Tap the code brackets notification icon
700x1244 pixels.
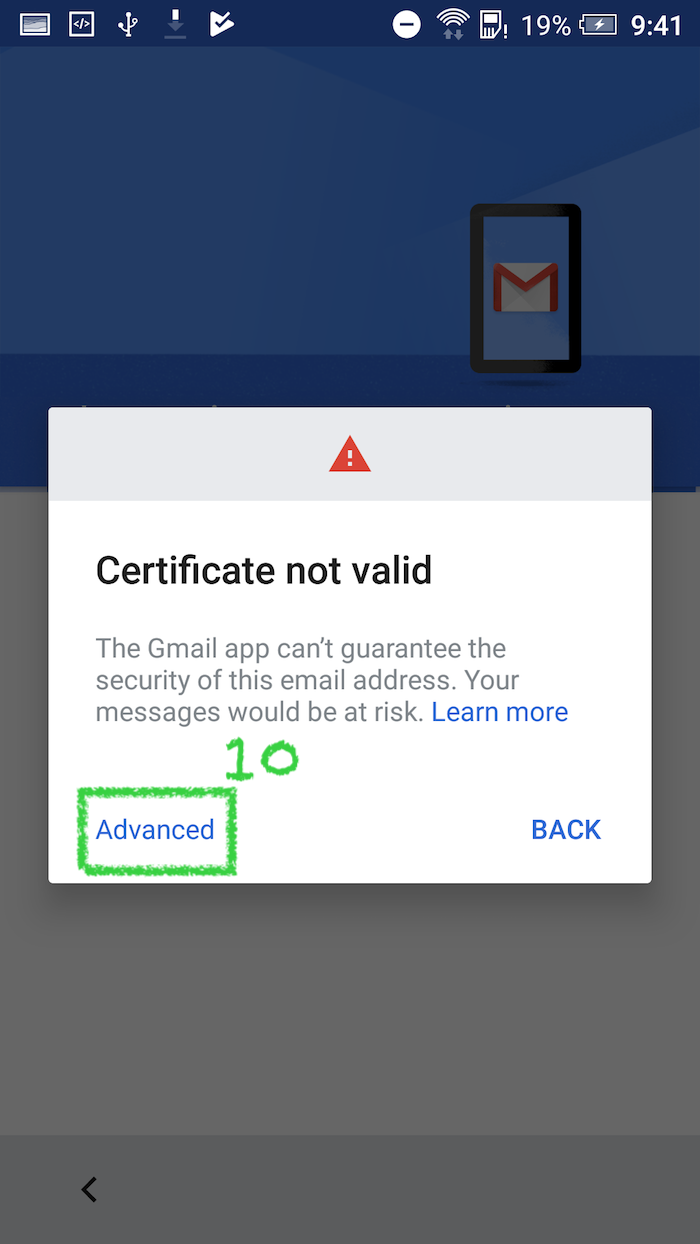[81, 24]
